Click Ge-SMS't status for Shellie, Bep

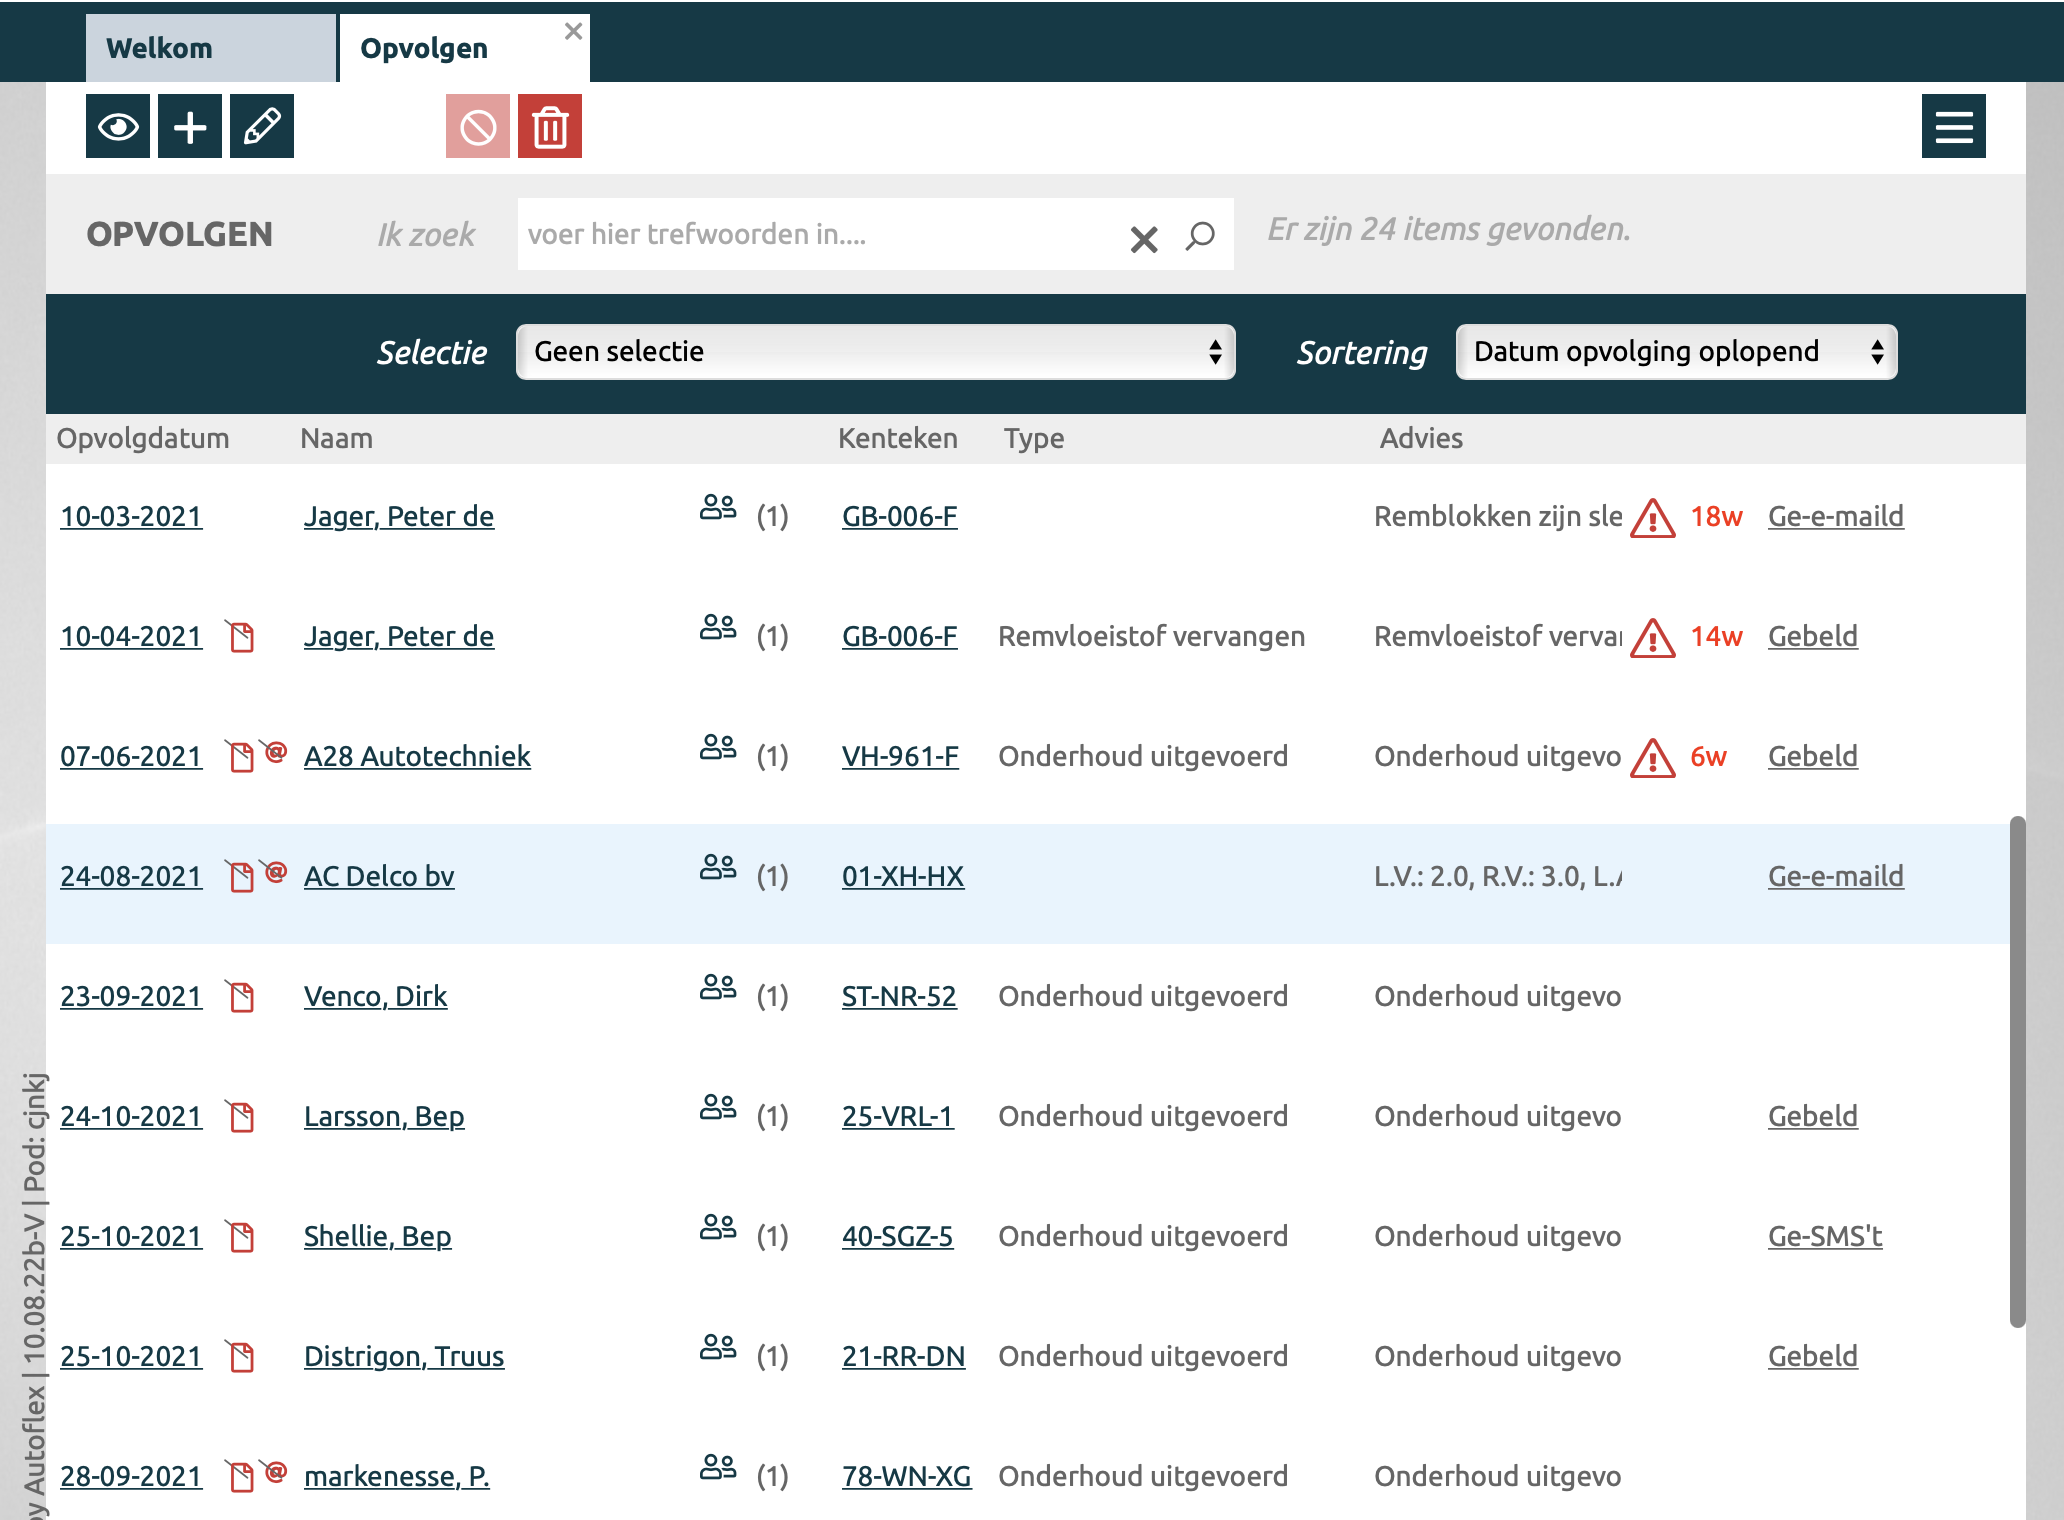(x=1825, y=1237)
